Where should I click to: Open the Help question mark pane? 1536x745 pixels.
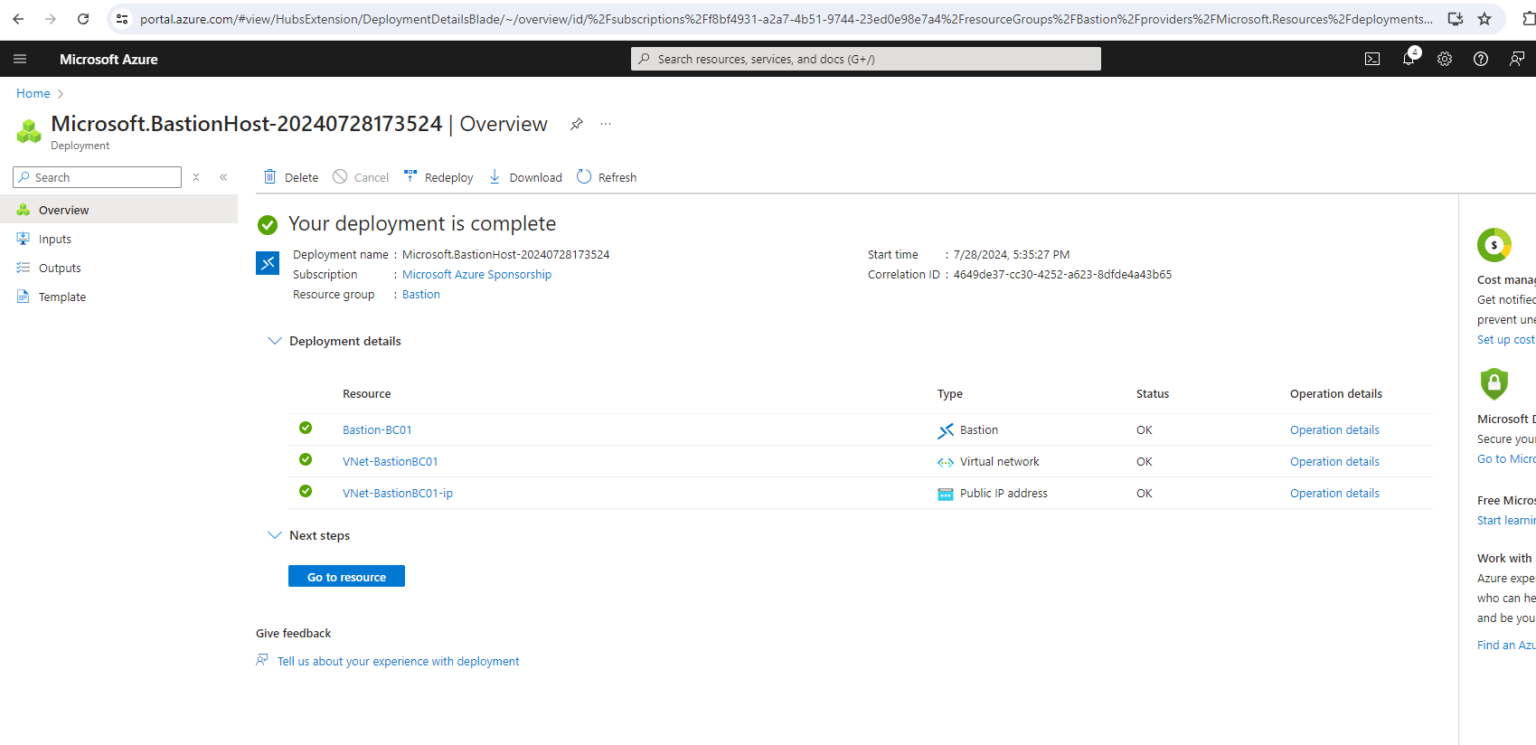[1481, 59]
